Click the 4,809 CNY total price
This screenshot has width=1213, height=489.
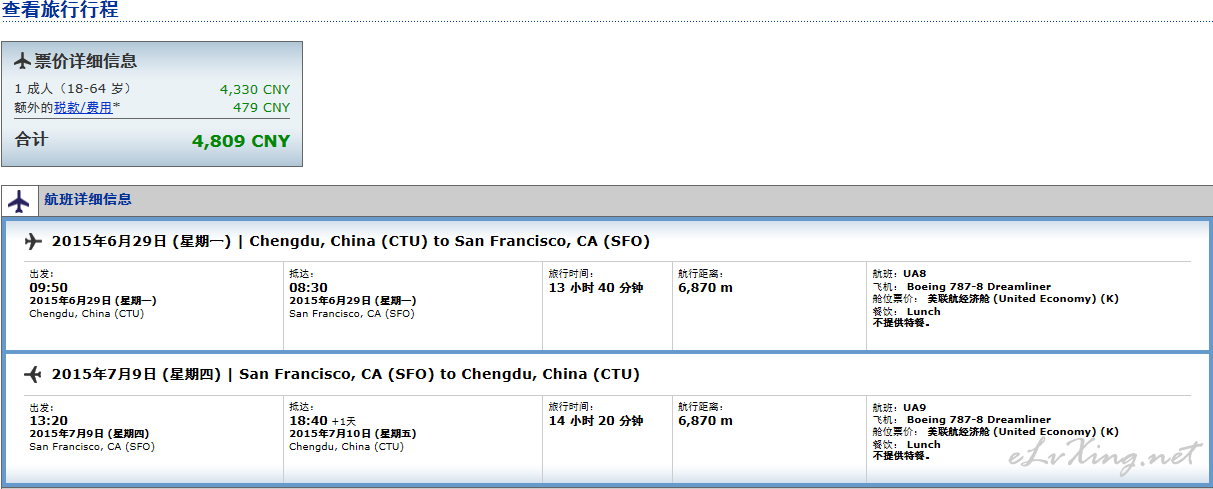(241, 141)
